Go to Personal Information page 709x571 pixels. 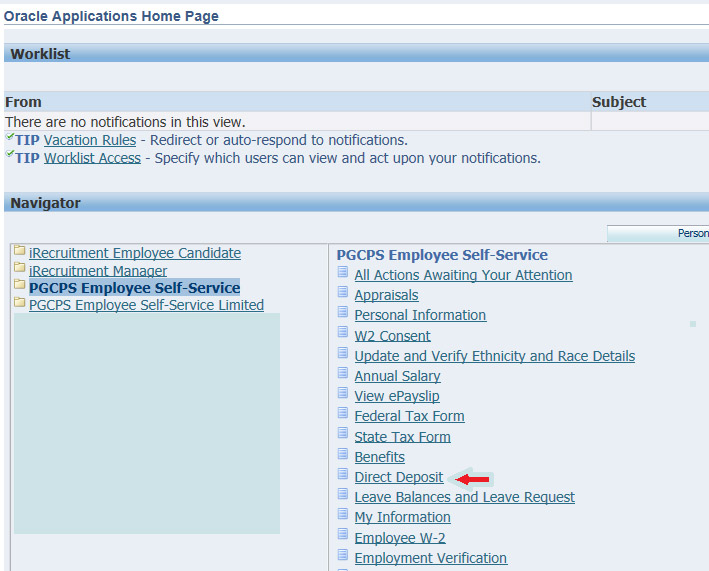pyautogui.click(x=420, y=315)
